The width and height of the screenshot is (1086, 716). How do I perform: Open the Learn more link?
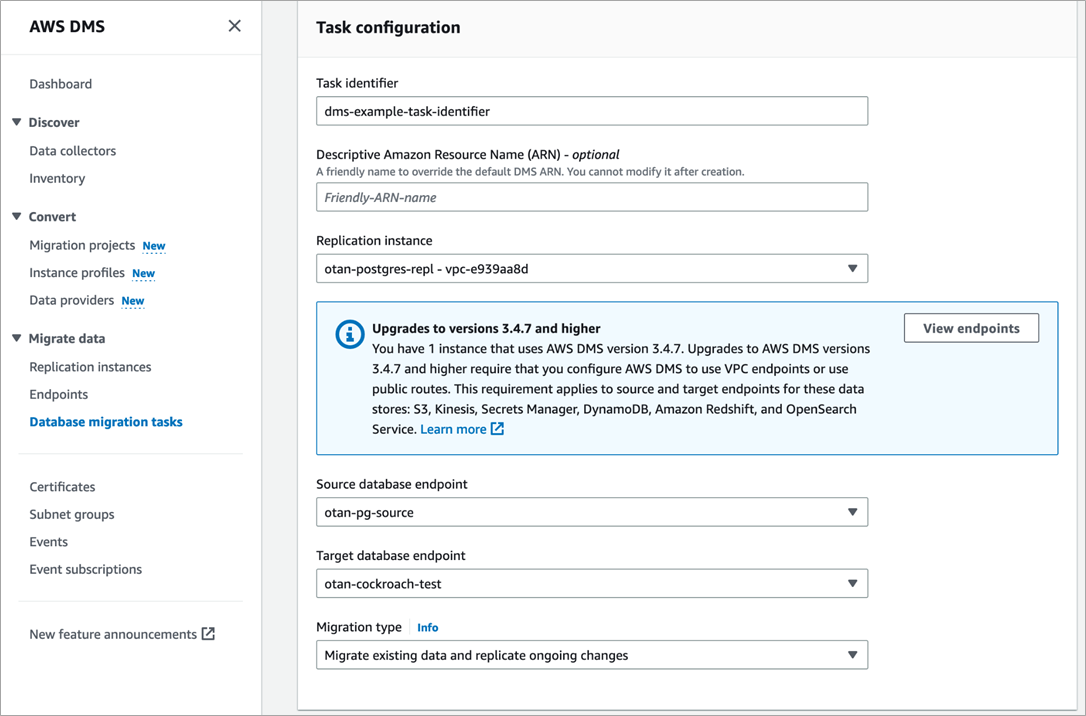coord(453,429)
